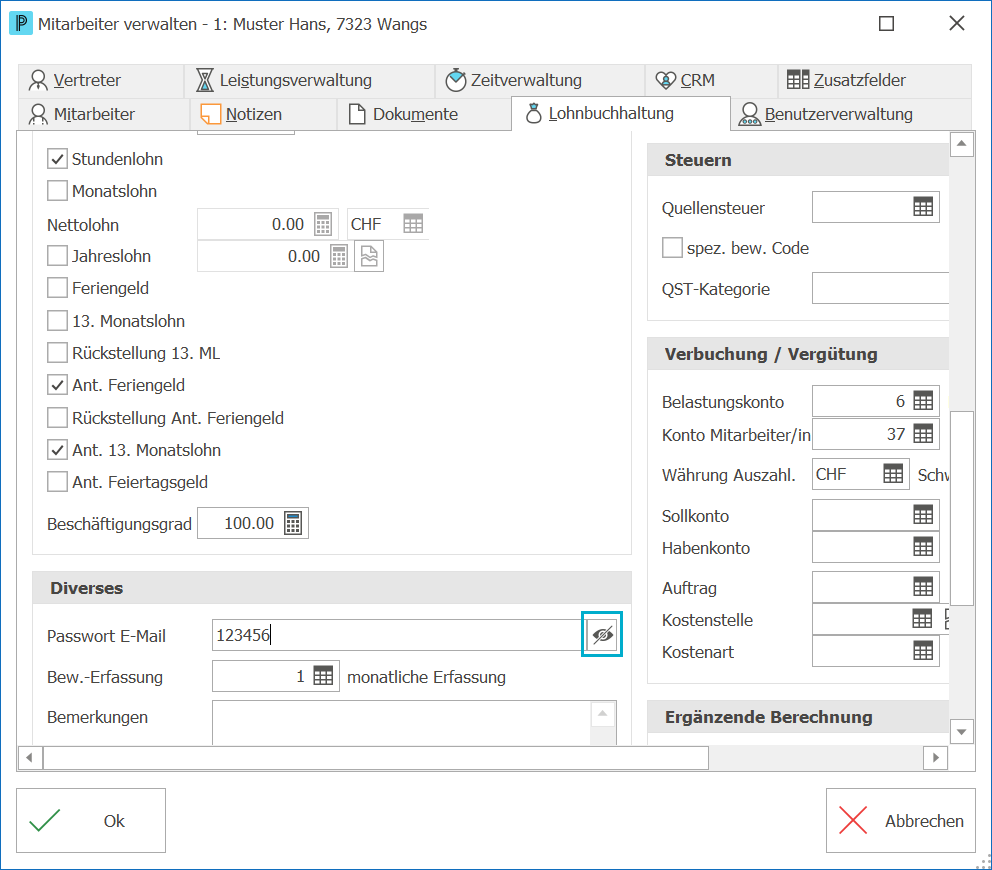Open the Benutzerverwaltung tab

click(x=851, y=114)
